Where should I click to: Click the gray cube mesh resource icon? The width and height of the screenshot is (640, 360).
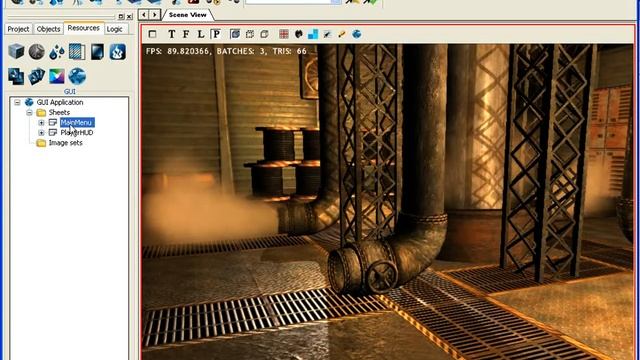point(16,52)
